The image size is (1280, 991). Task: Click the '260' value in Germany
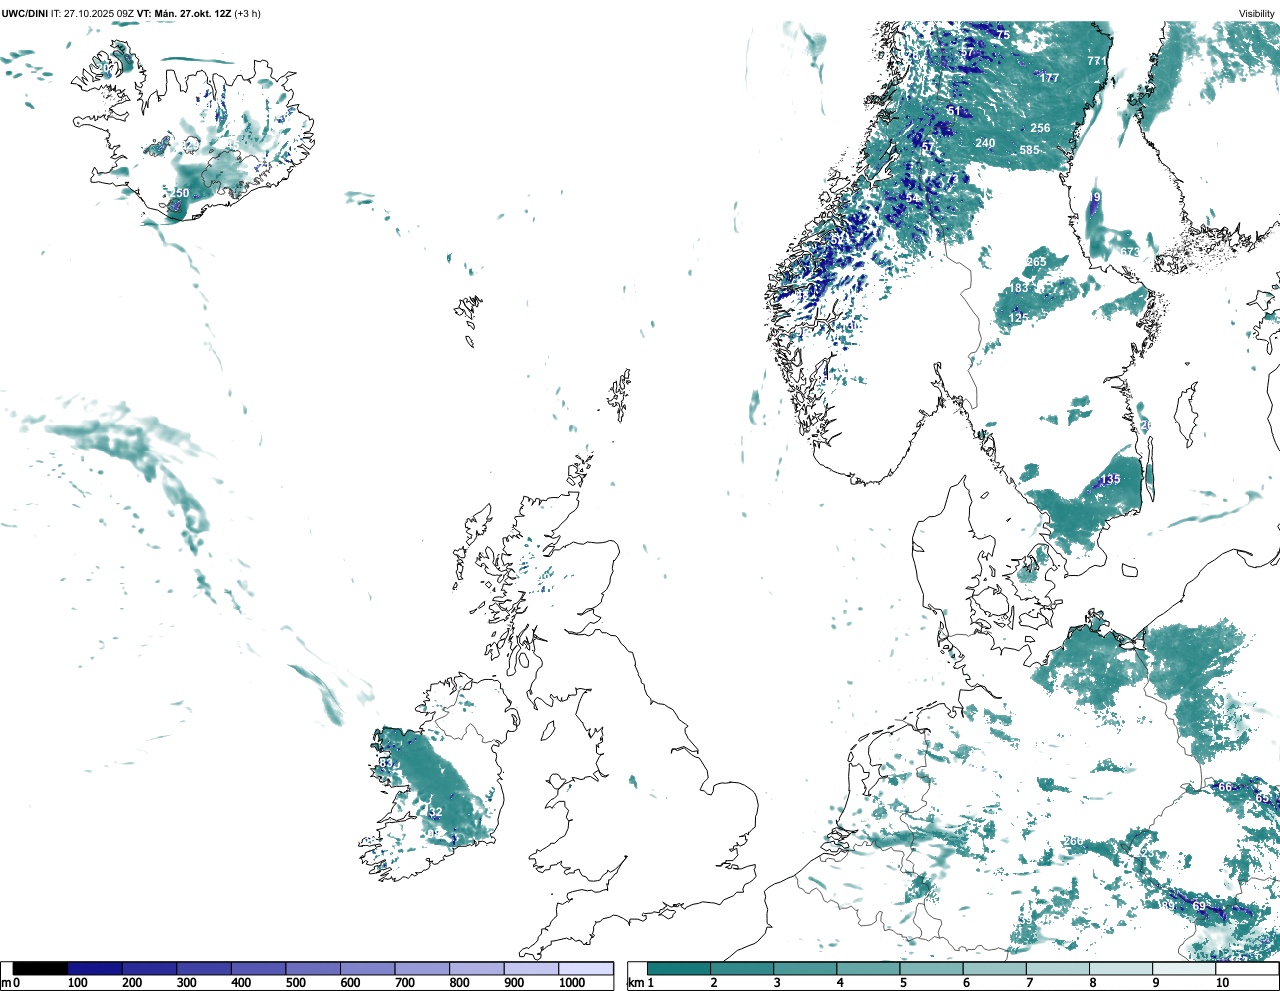[x=1072, y=841]
